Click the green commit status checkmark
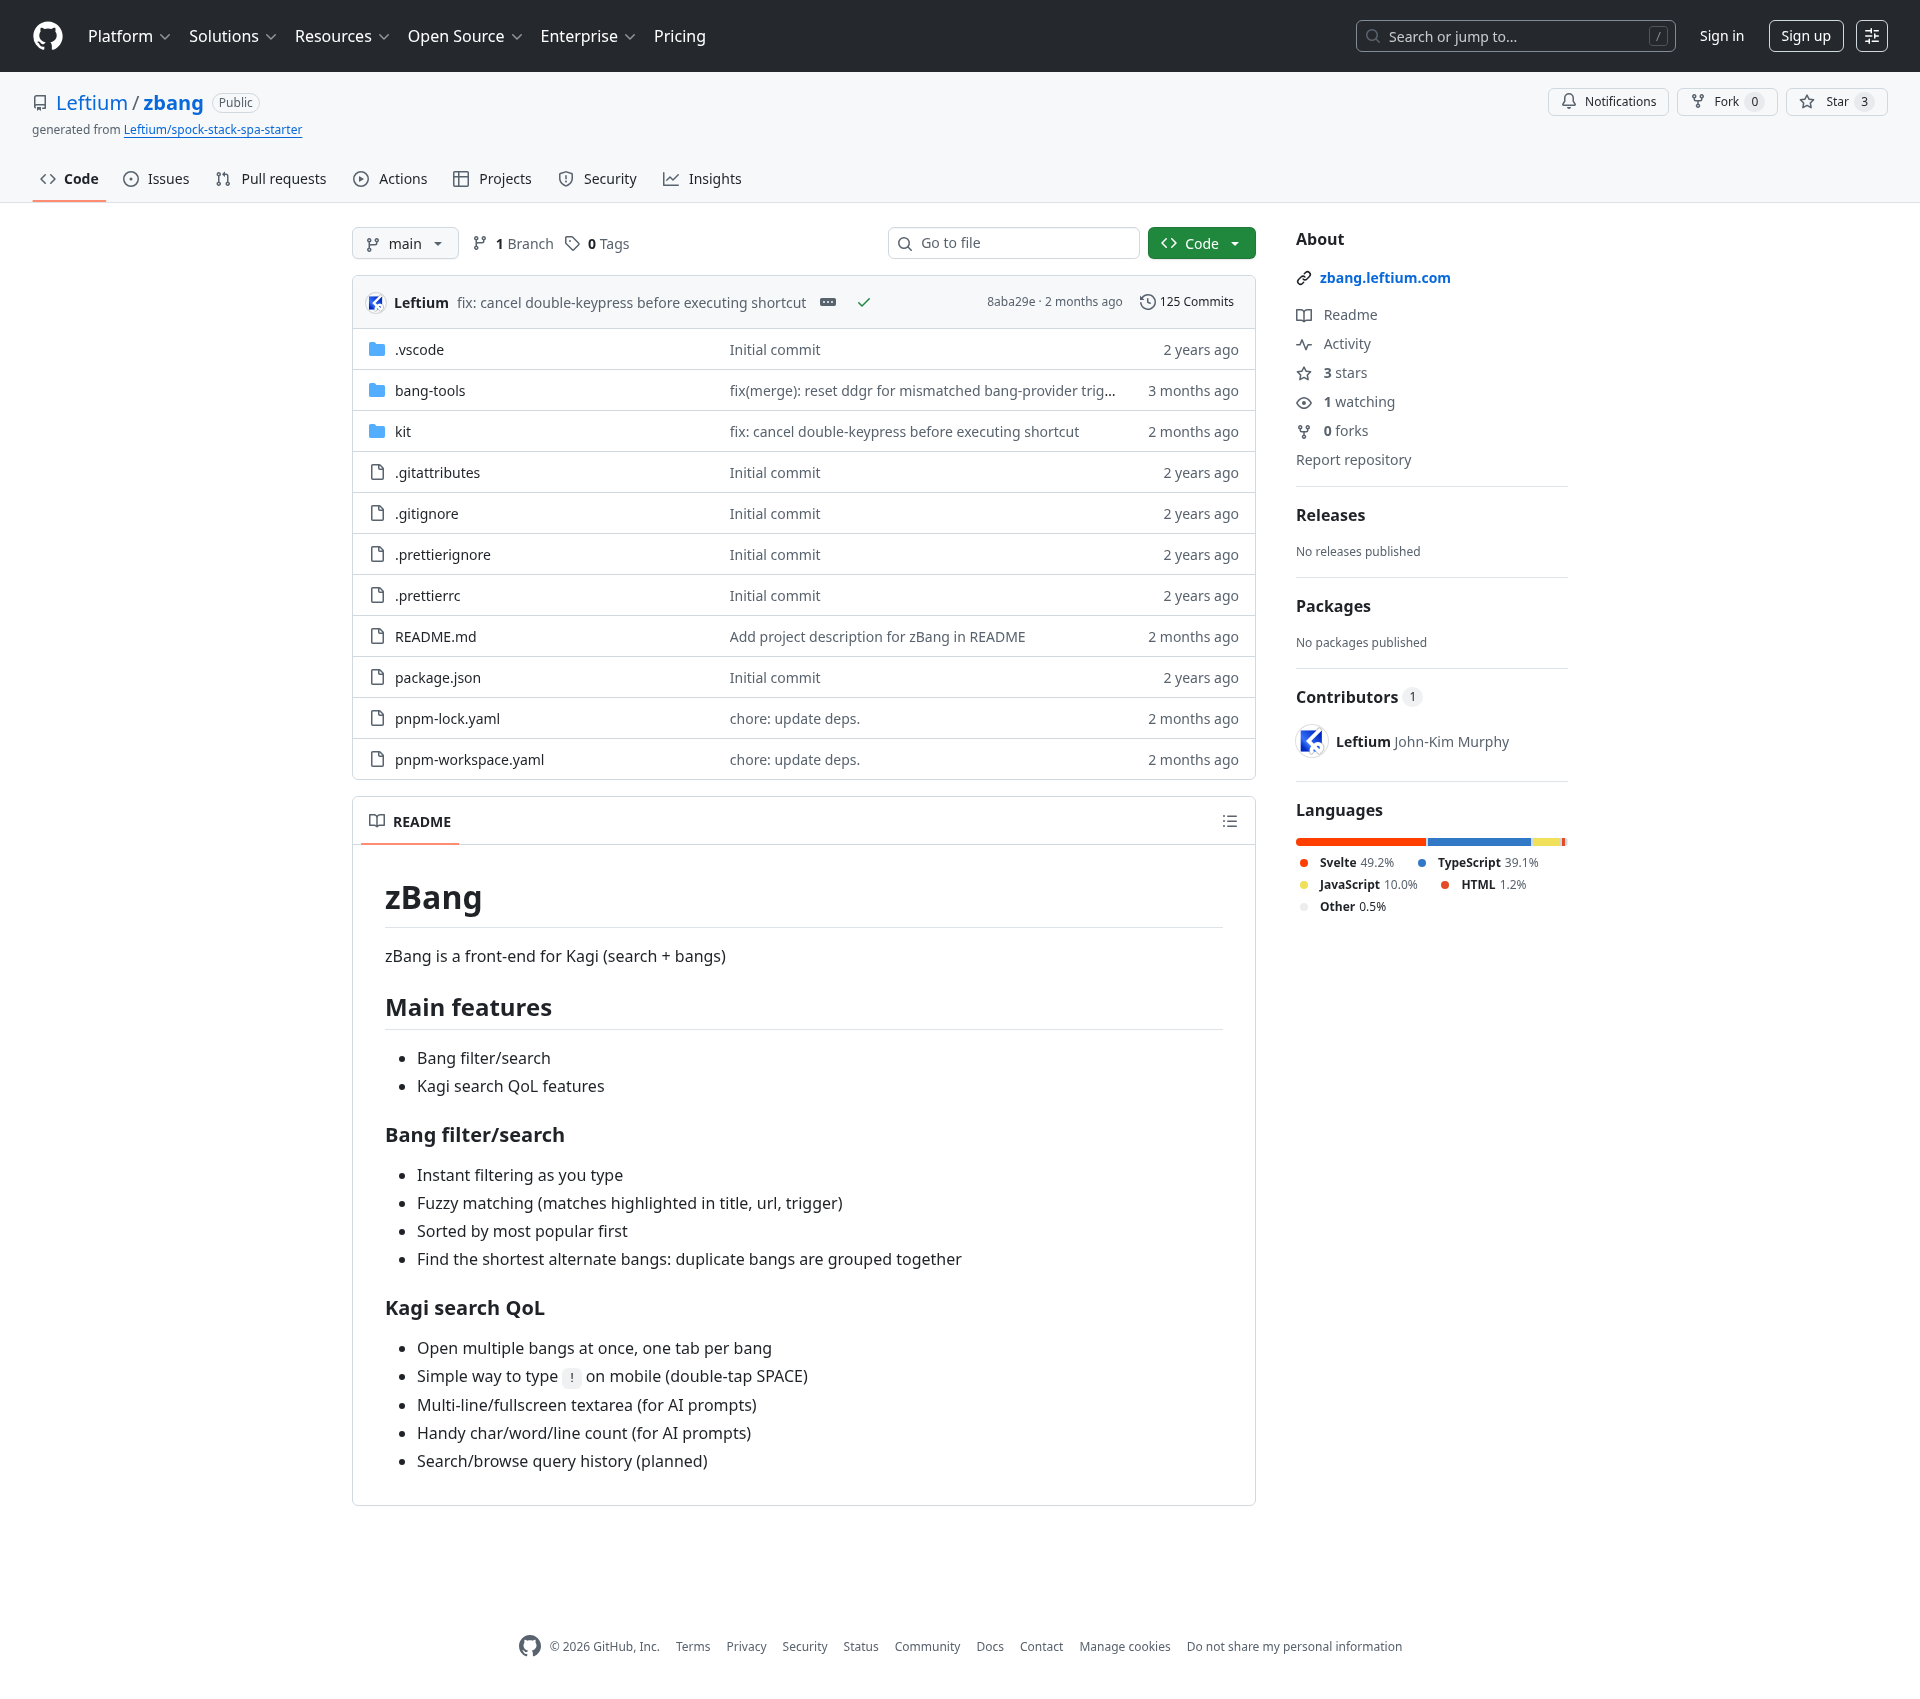Image resolution: width=1920 pixels, height=1699 pixels. click(x=864, y=302)
